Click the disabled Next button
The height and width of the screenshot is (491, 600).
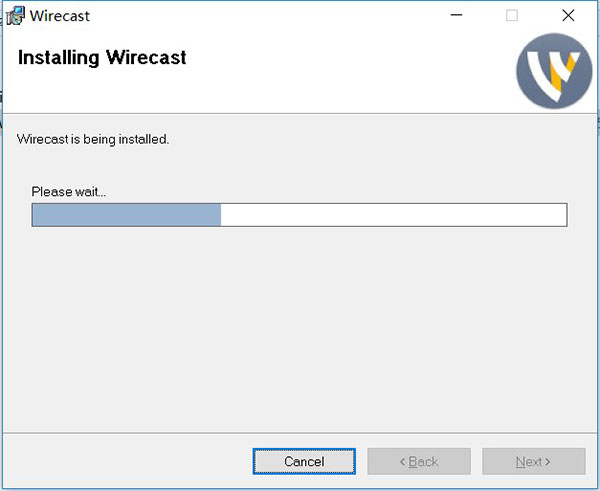pos(534,461)
